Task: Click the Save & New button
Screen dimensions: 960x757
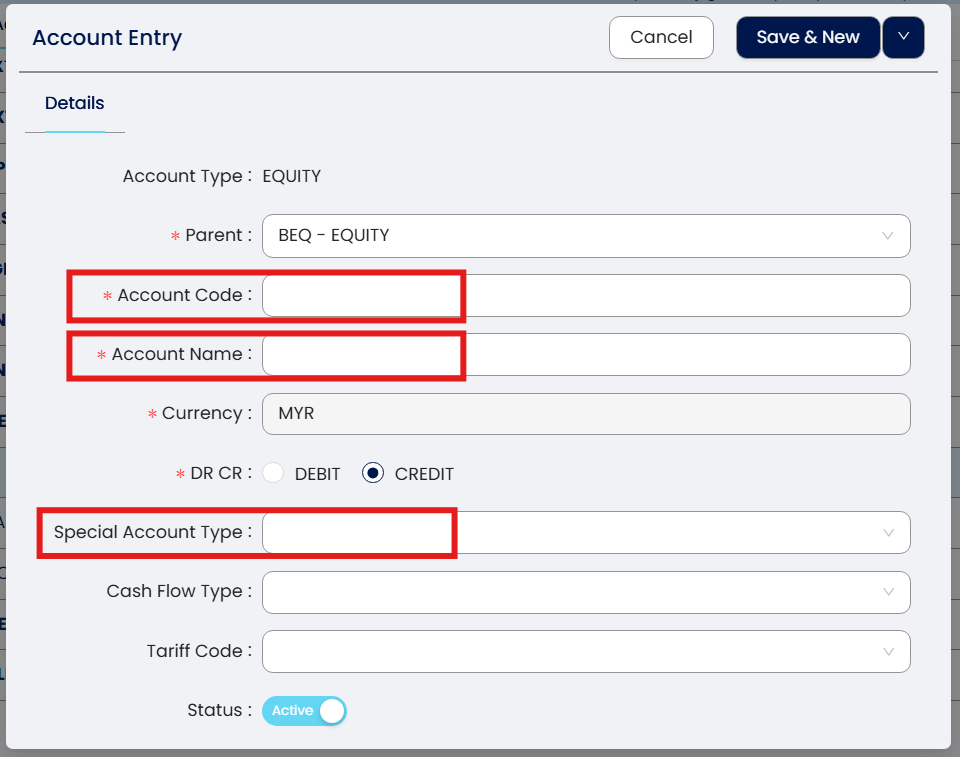Action: [x=808, y=38]
